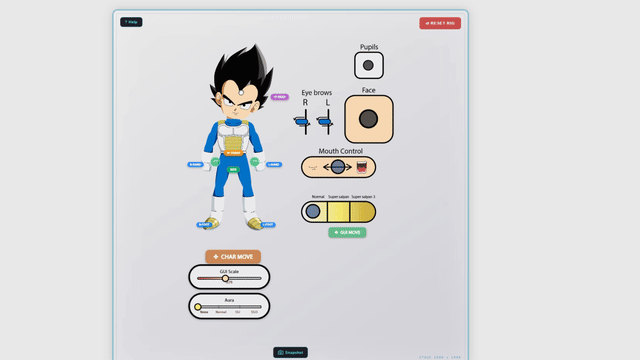Click the 'Pupils' label
Screen dimensions: 640x360
[369, 47]
